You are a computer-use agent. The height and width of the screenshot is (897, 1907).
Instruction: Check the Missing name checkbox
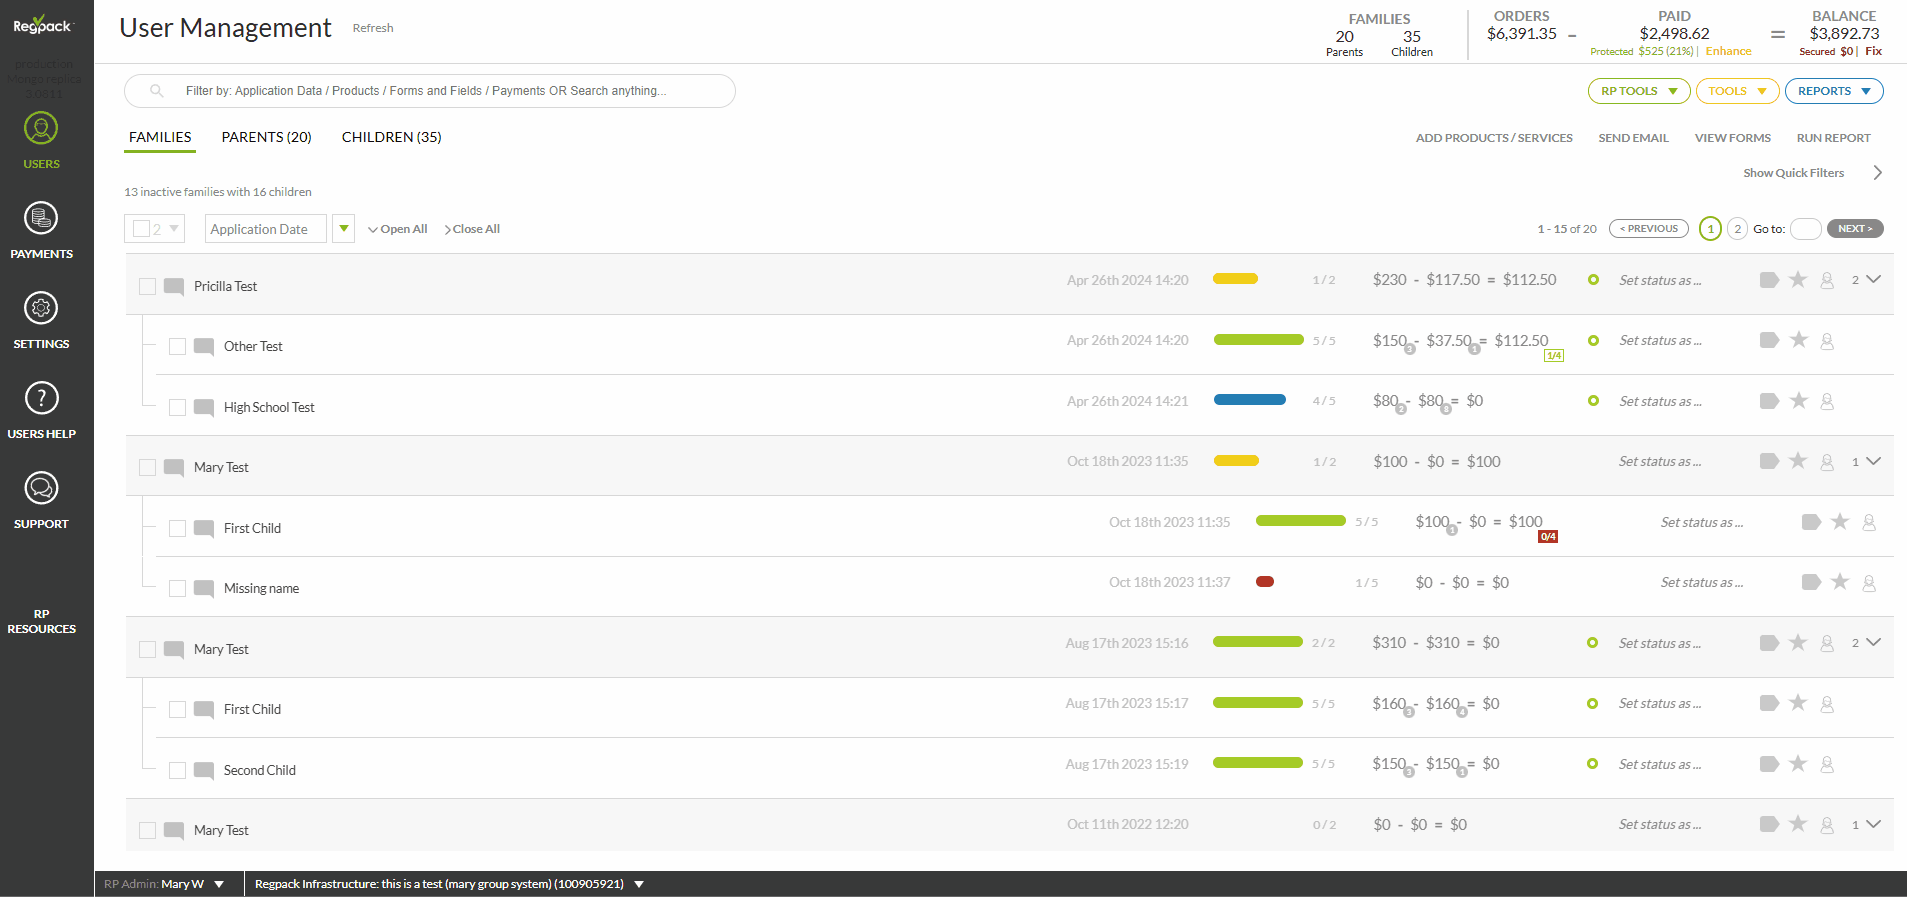click(177, 589)
